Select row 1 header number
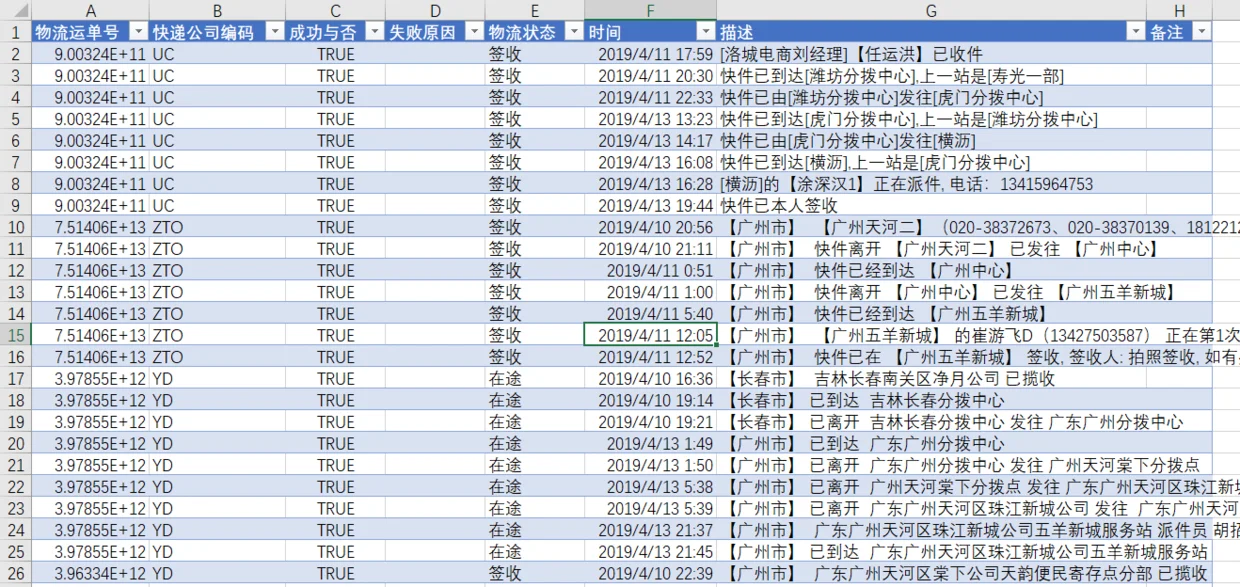The width and height of the screenshot is (1240, 587). pos(15,32)
